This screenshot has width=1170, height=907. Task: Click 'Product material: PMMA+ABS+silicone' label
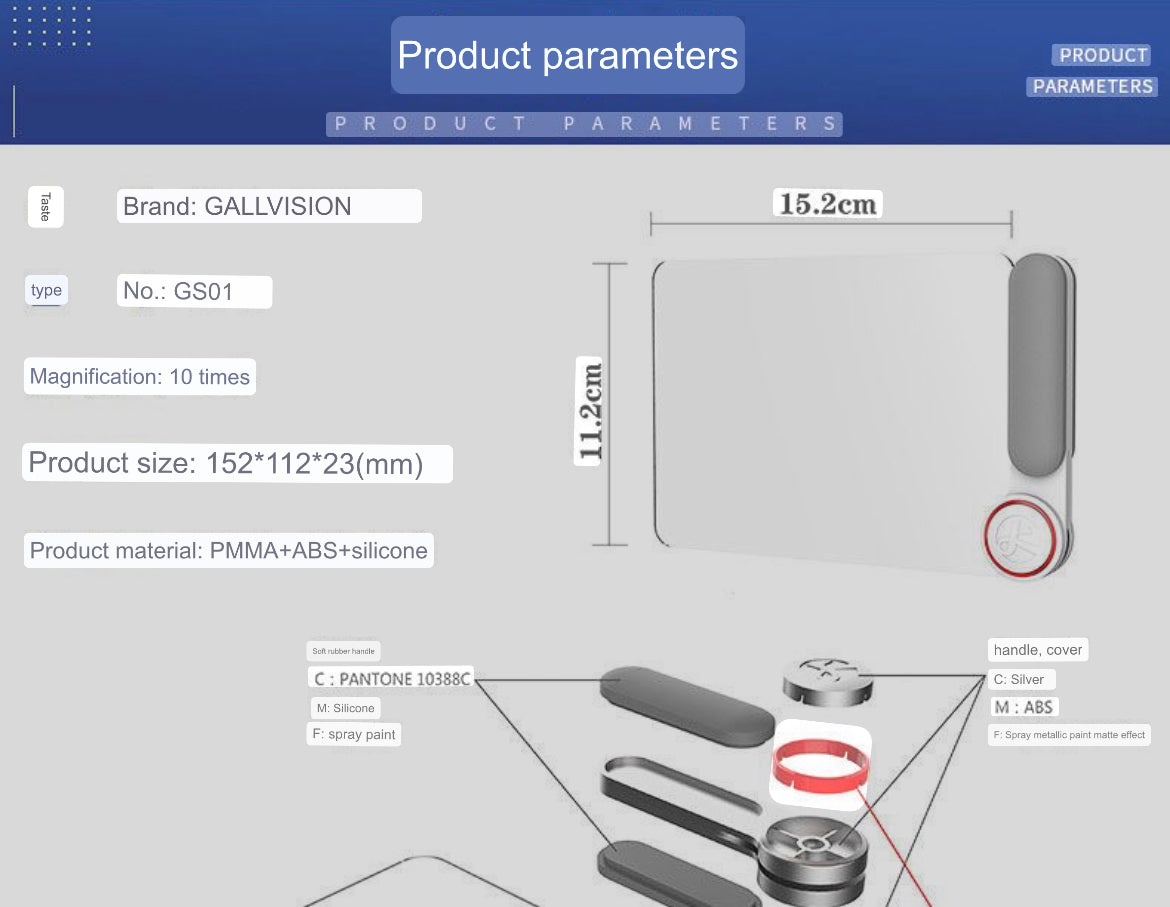[x=229, y=551]
